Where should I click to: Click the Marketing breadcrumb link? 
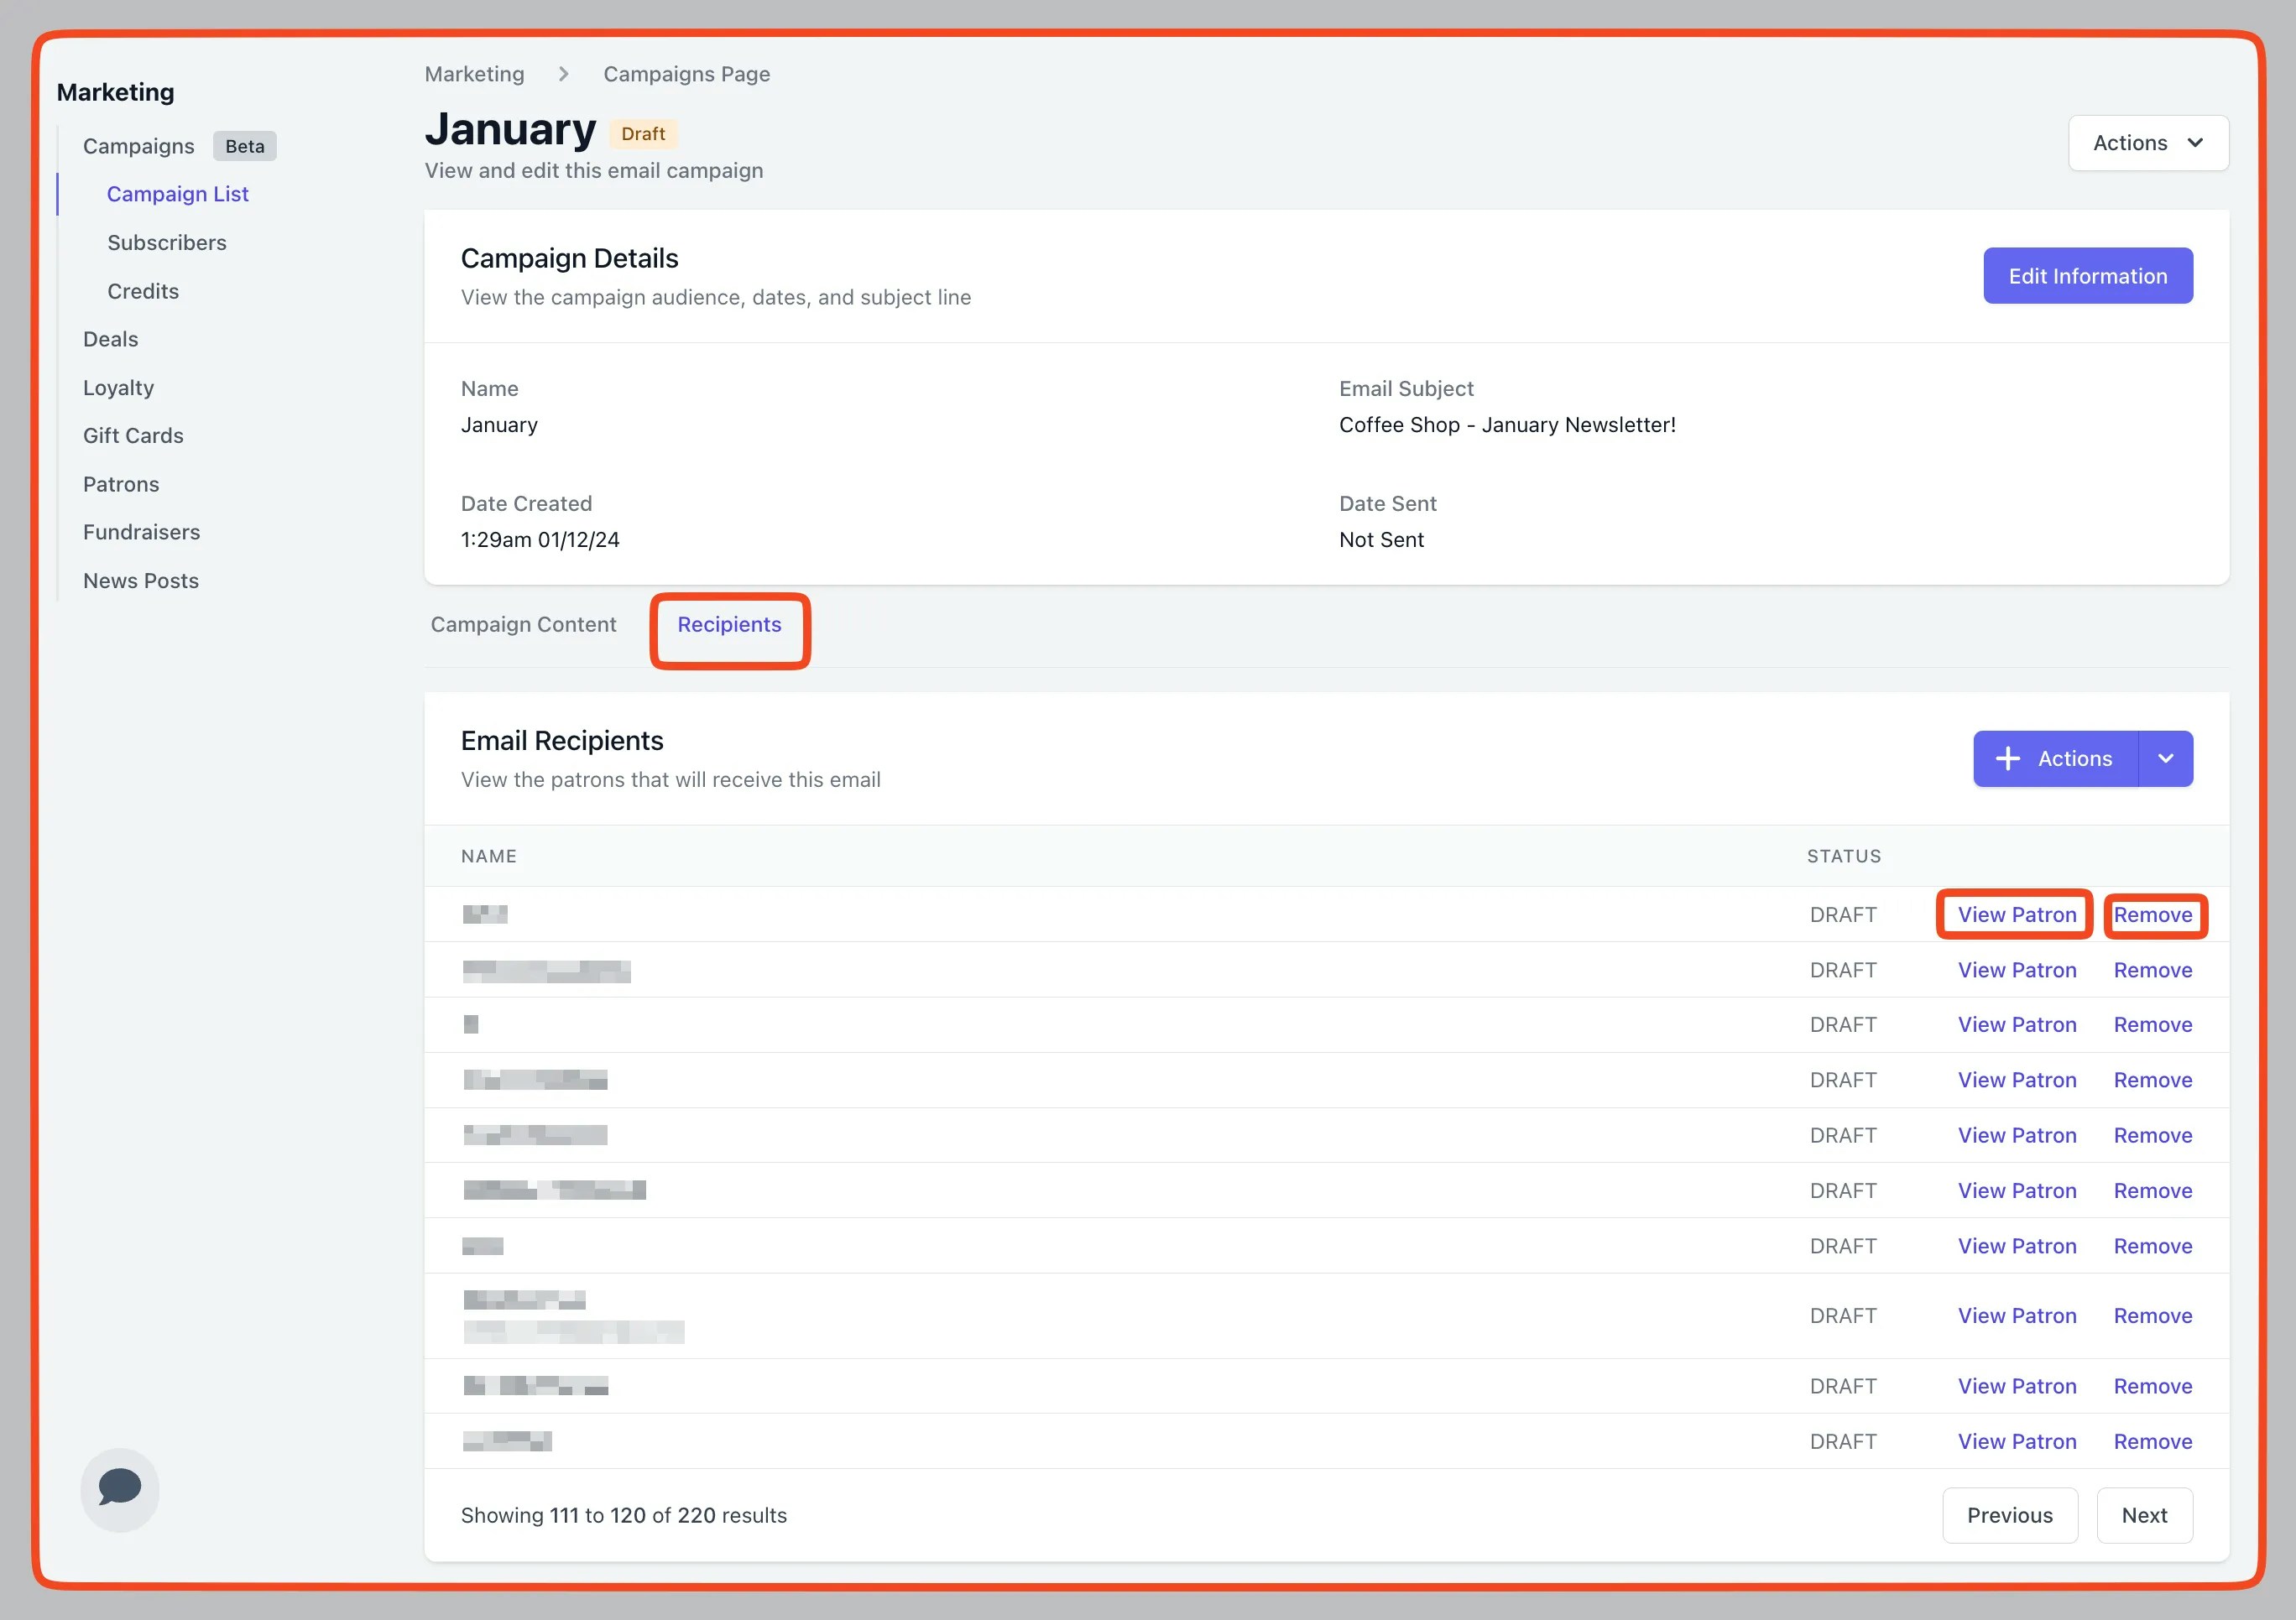(474, 74)
